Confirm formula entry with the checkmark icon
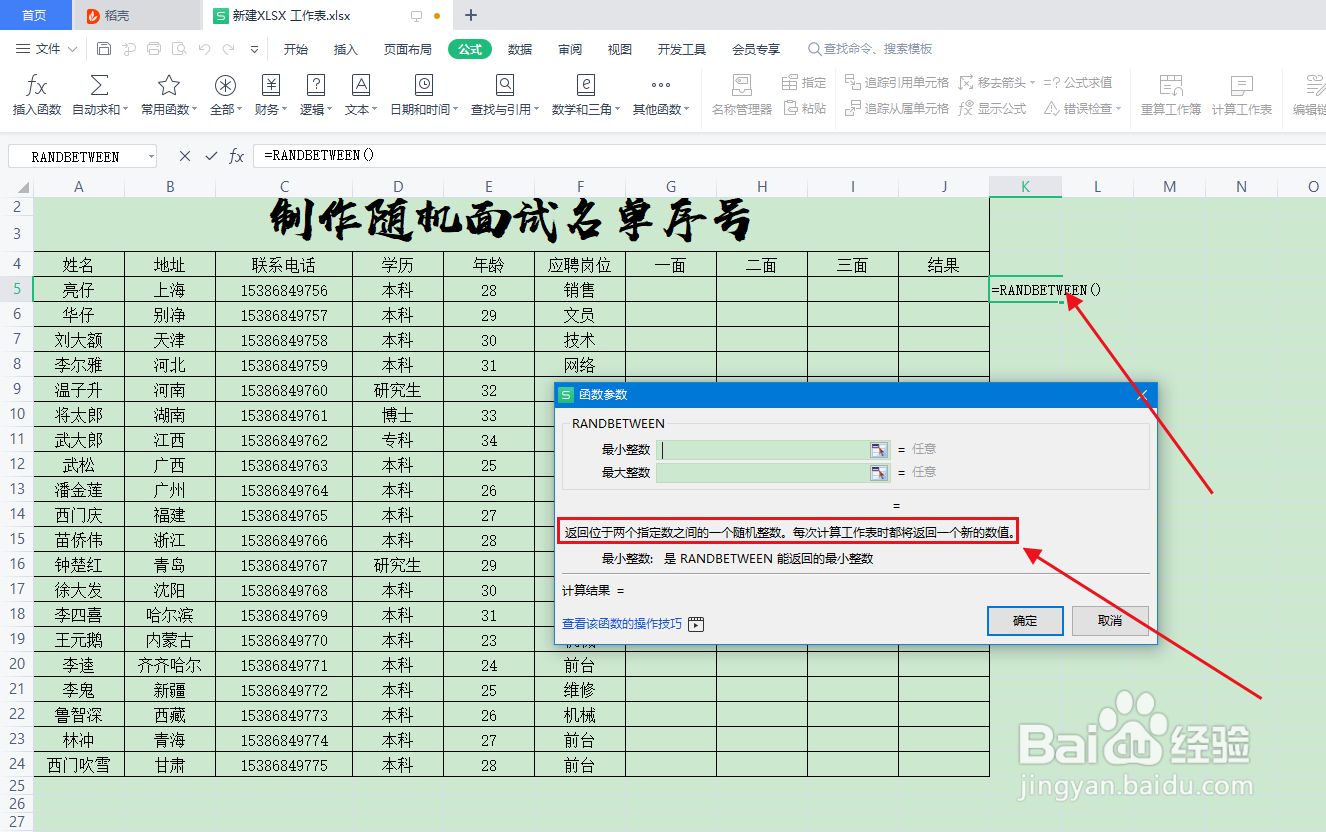Viewport: 1326px width, 832px height. click(x=211, y=156)
